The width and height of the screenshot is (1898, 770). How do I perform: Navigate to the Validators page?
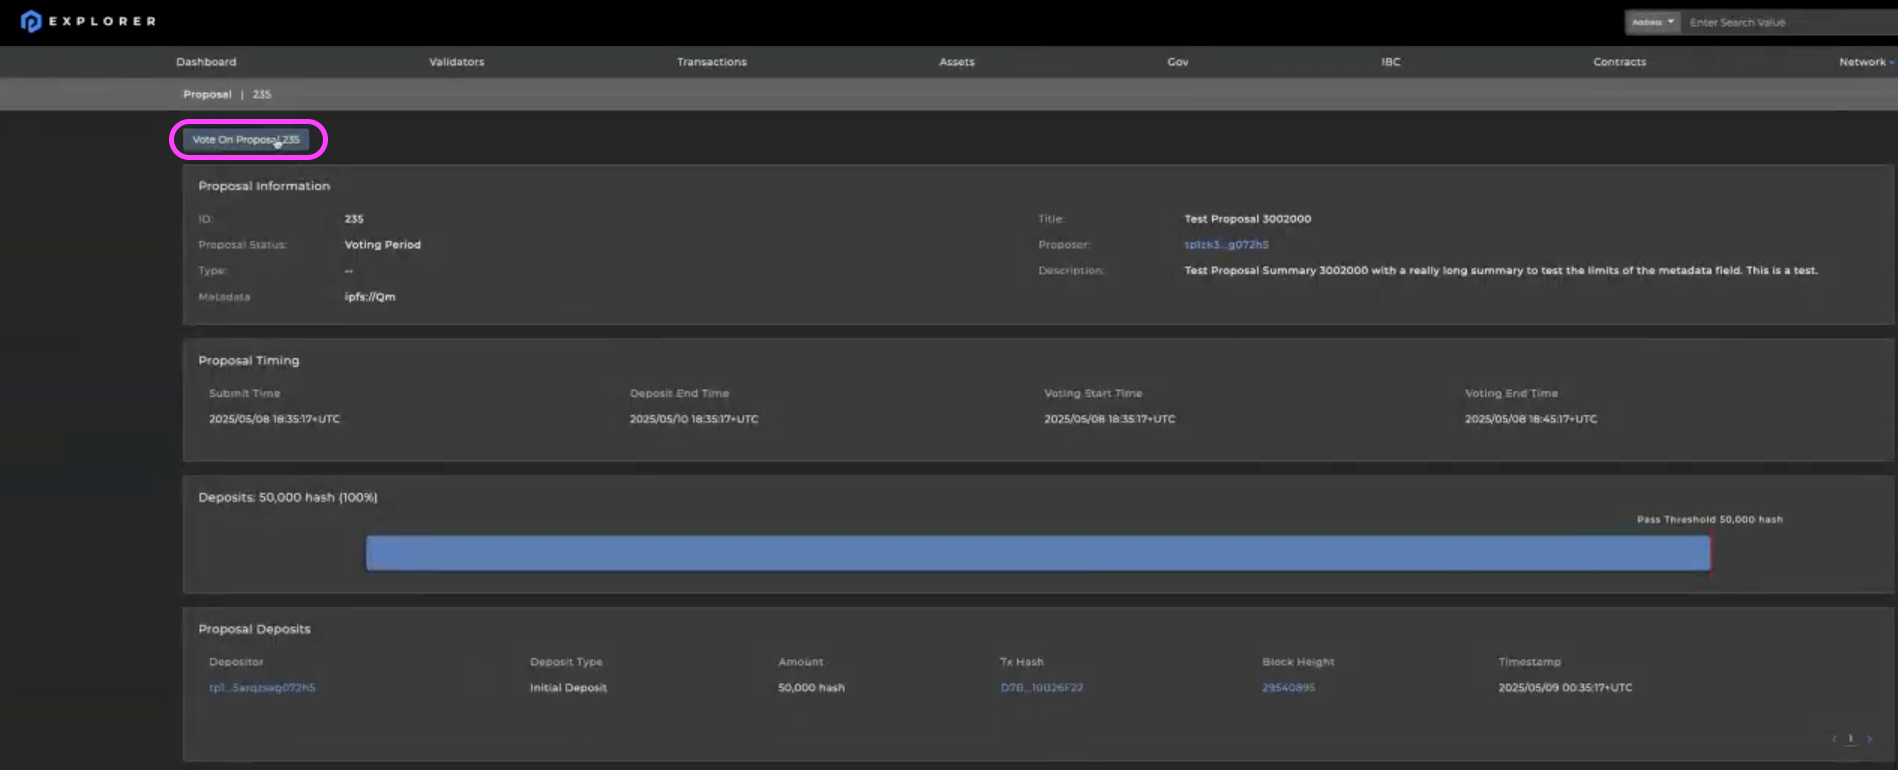point(456,62)
